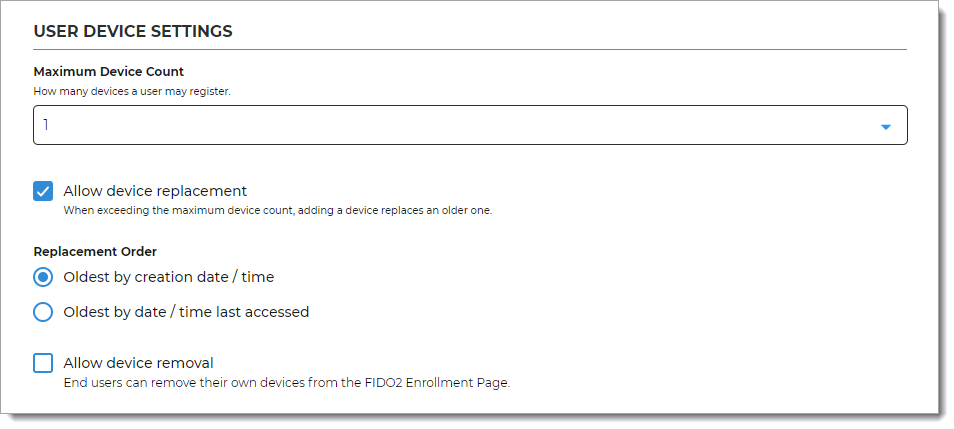Click the 'How many devices a user may register' hint
The width and height of the screenshot is (954, 429).
coord(132,91)
